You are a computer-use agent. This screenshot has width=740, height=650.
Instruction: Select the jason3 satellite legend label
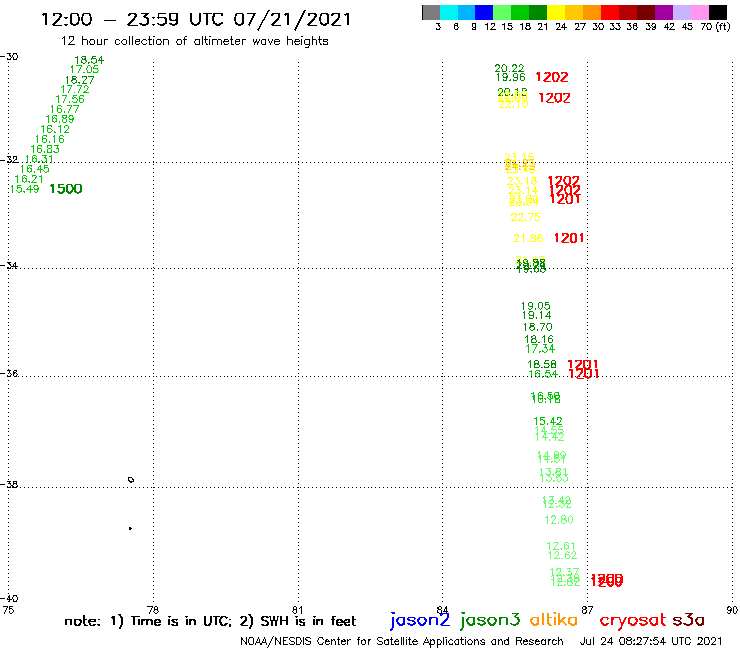tap(490, 620)
